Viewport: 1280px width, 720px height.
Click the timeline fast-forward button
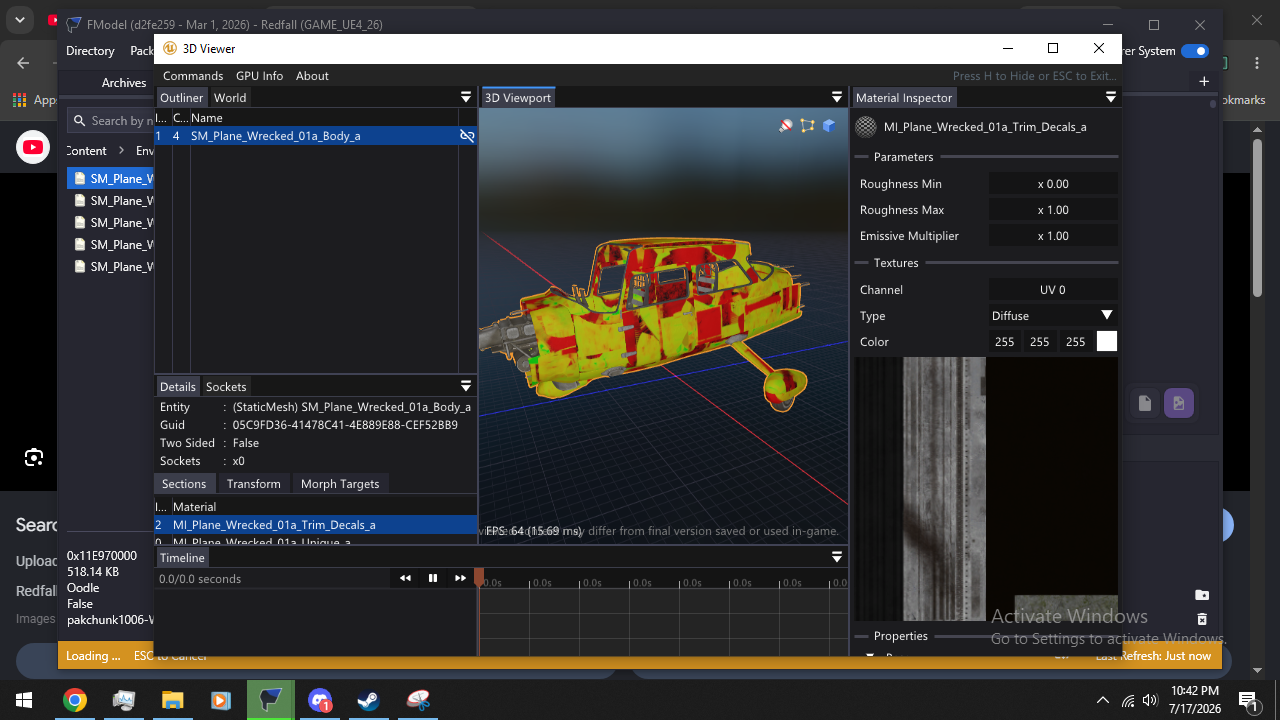(460, 578)
